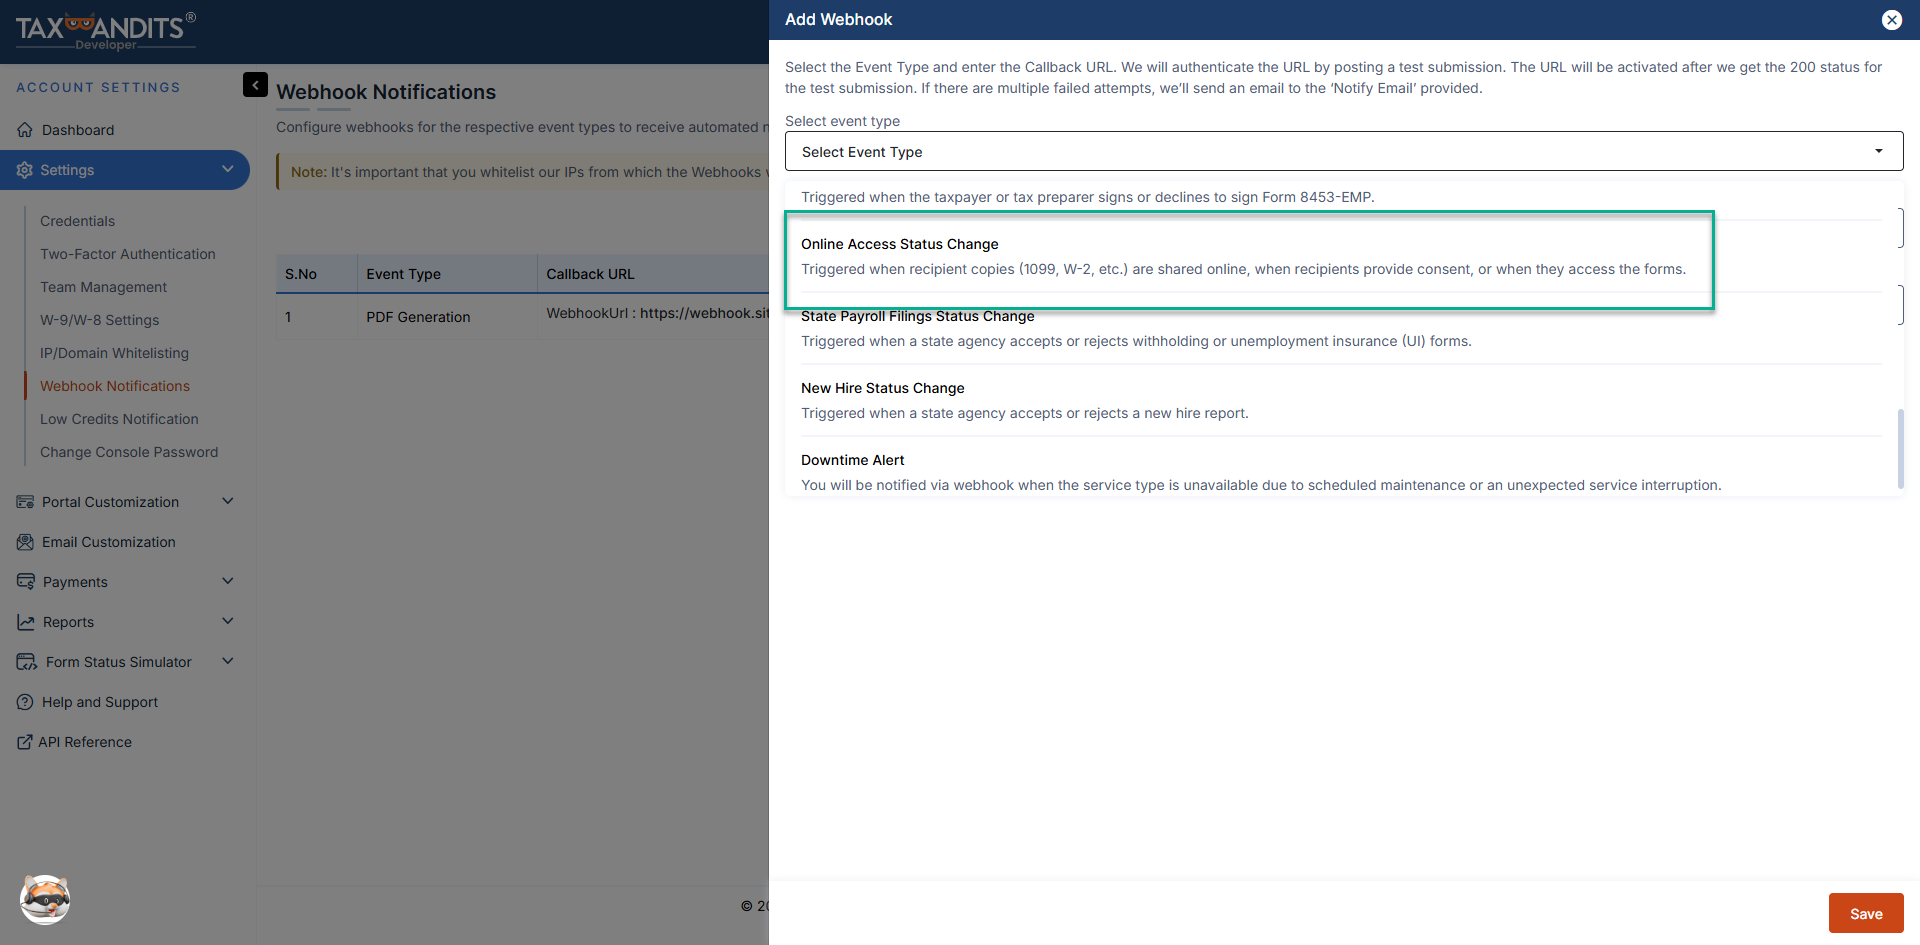
Task: Open the Dashboard using its home icon
Action: tap(25, 130)
